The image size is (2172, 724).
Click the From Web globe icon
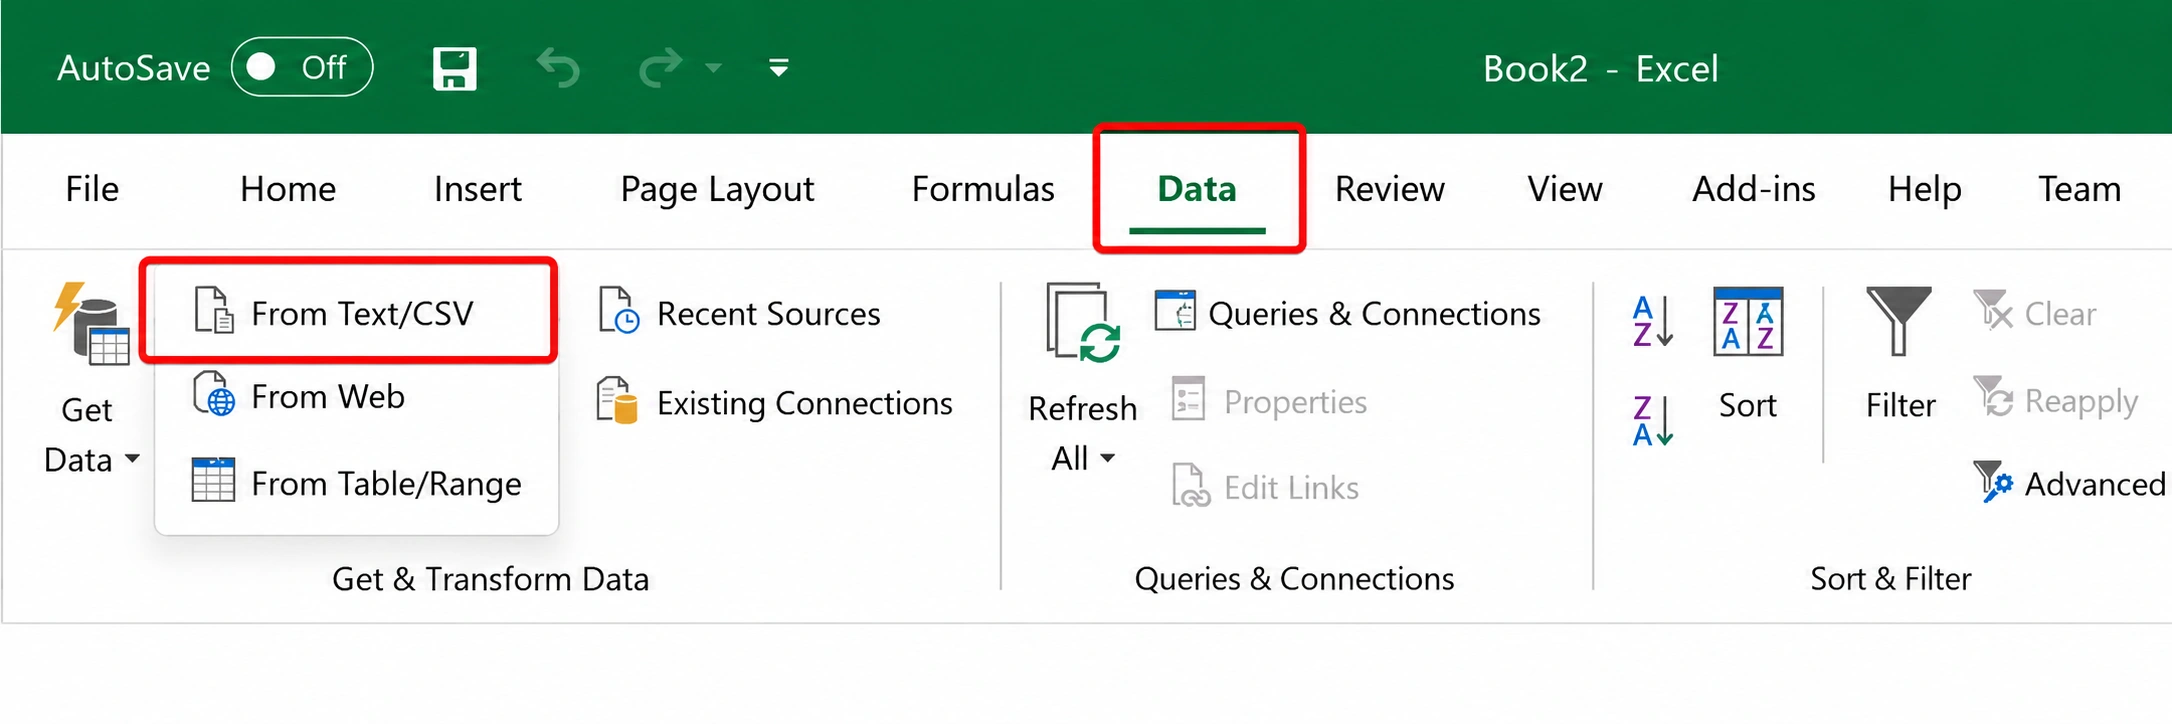click(213, 393)
